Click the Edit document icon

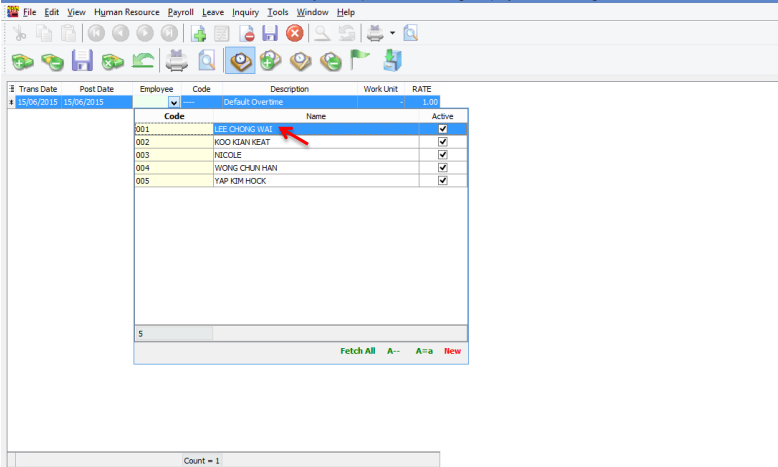[x=222, y=33]
